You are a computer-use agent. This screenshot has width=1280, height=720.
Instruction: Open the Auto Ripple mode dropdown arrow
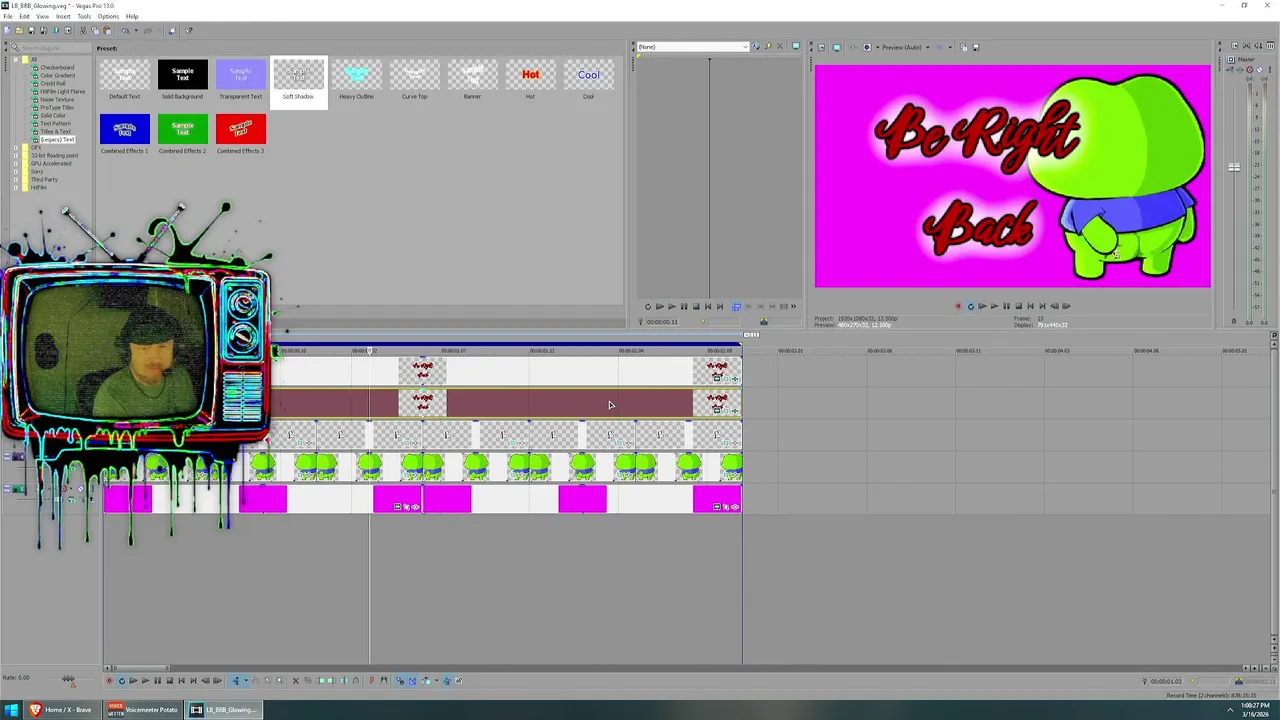[x=437, y=681]
